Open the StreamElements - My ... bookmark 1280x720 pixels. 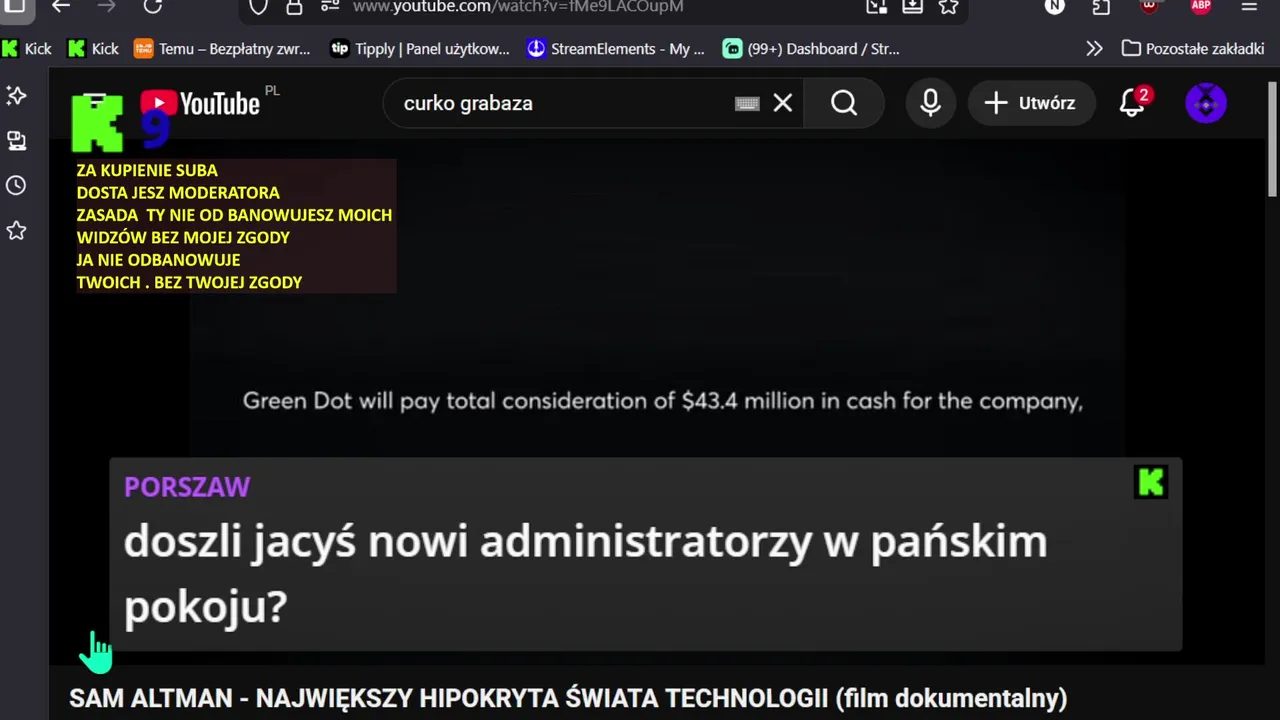[x=615, y=48]
